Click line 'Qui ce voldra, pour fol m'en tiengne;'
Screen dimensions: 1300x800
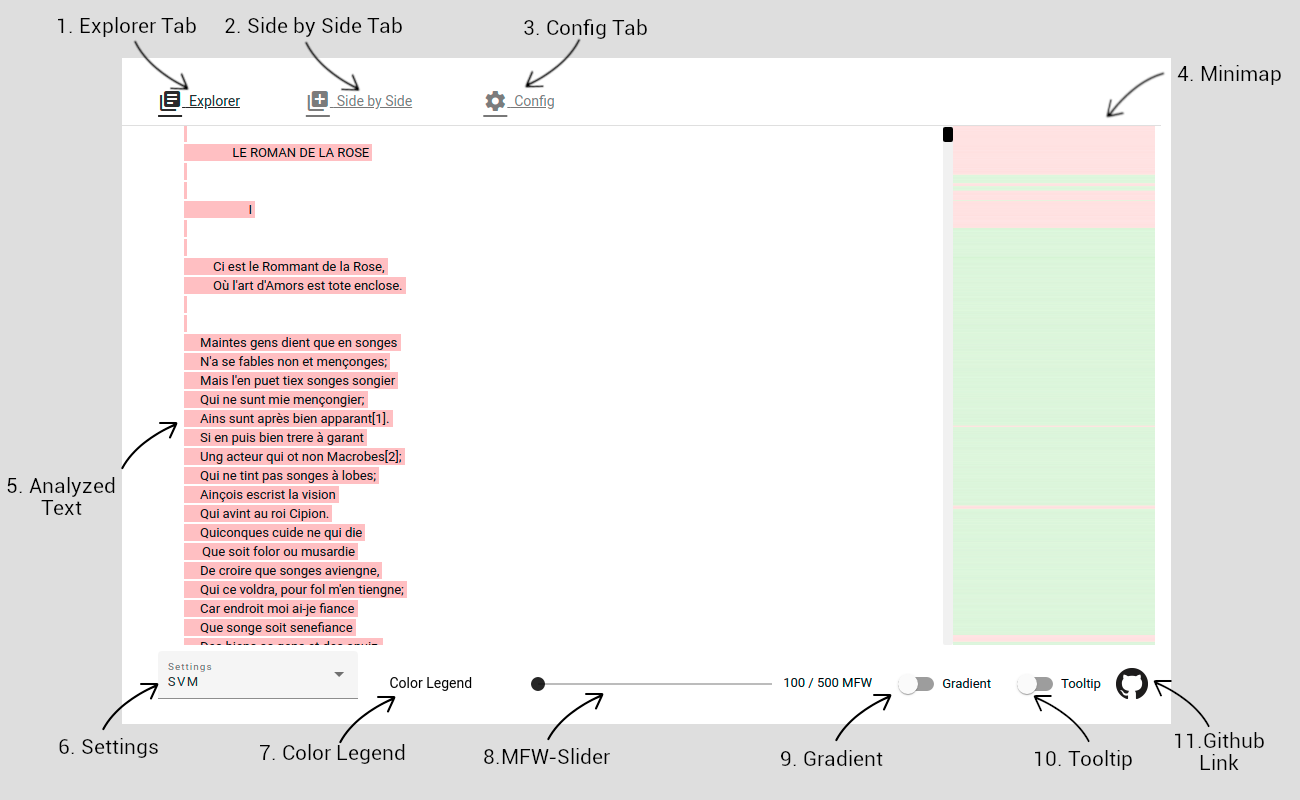click(302, 590)
